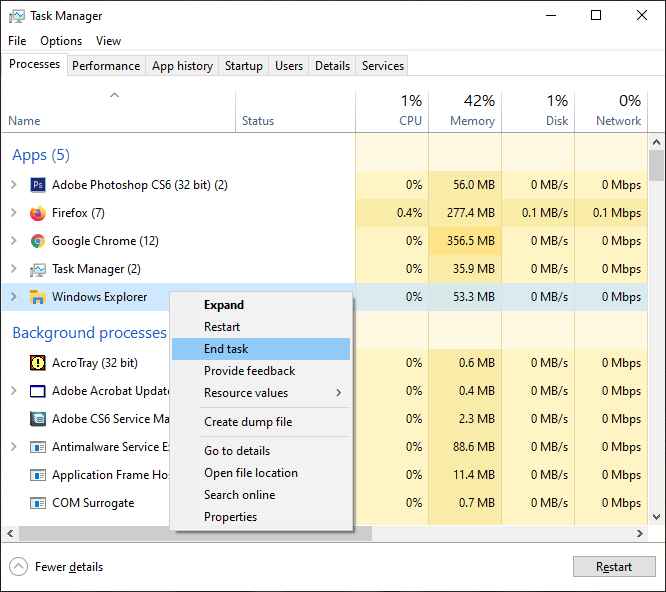This screenshot has width=666, height=592.
Task: Click the Firefox icon in Apps
Action: pos(38,213)
